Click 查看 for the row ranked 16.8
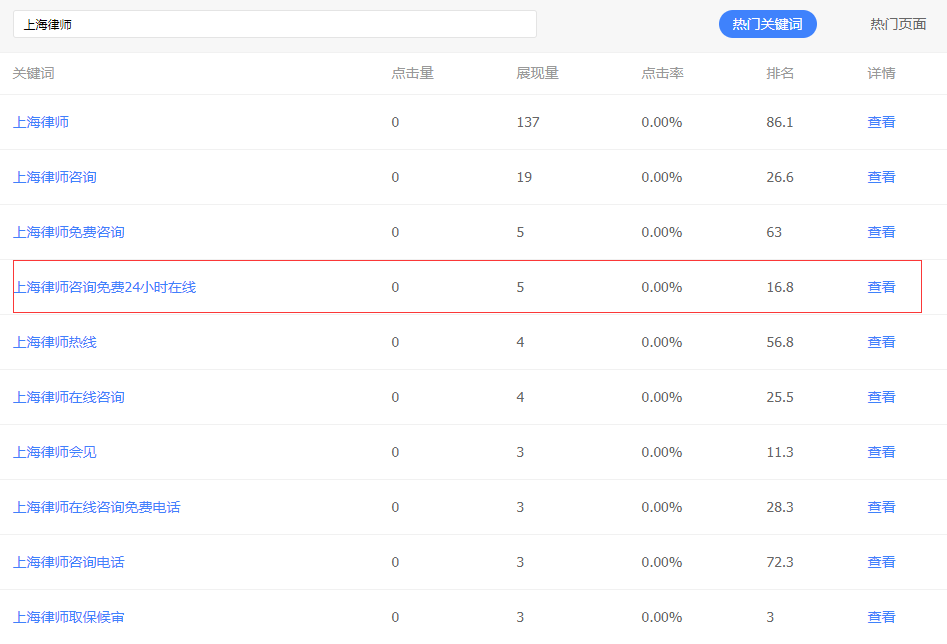The height and width of the screenshot is (644, 947). click(881, 287)
